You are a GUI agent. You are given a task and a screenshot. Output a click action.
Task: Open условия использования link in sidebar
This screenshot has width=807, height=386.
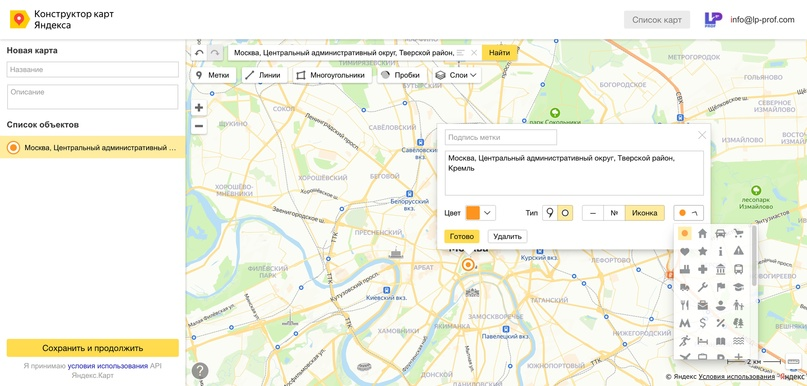coord(108,366)
